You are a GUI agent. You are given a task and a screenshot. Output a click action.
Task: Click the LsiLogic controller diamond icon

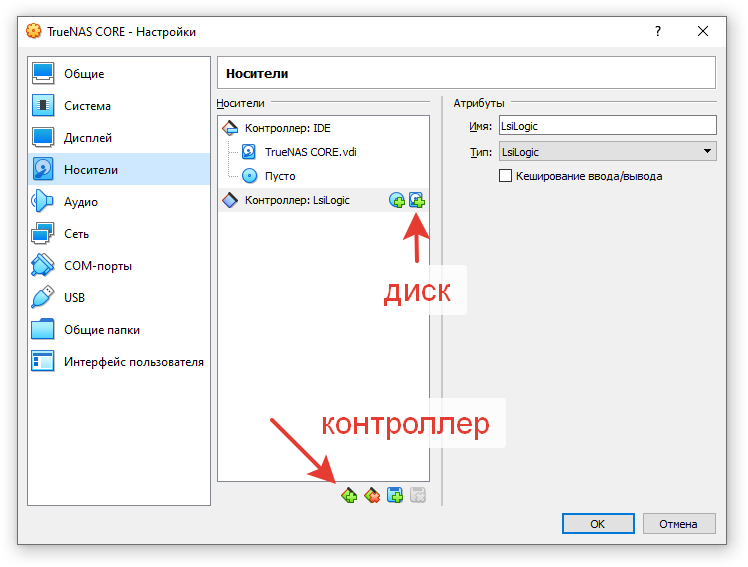(230, 200)
